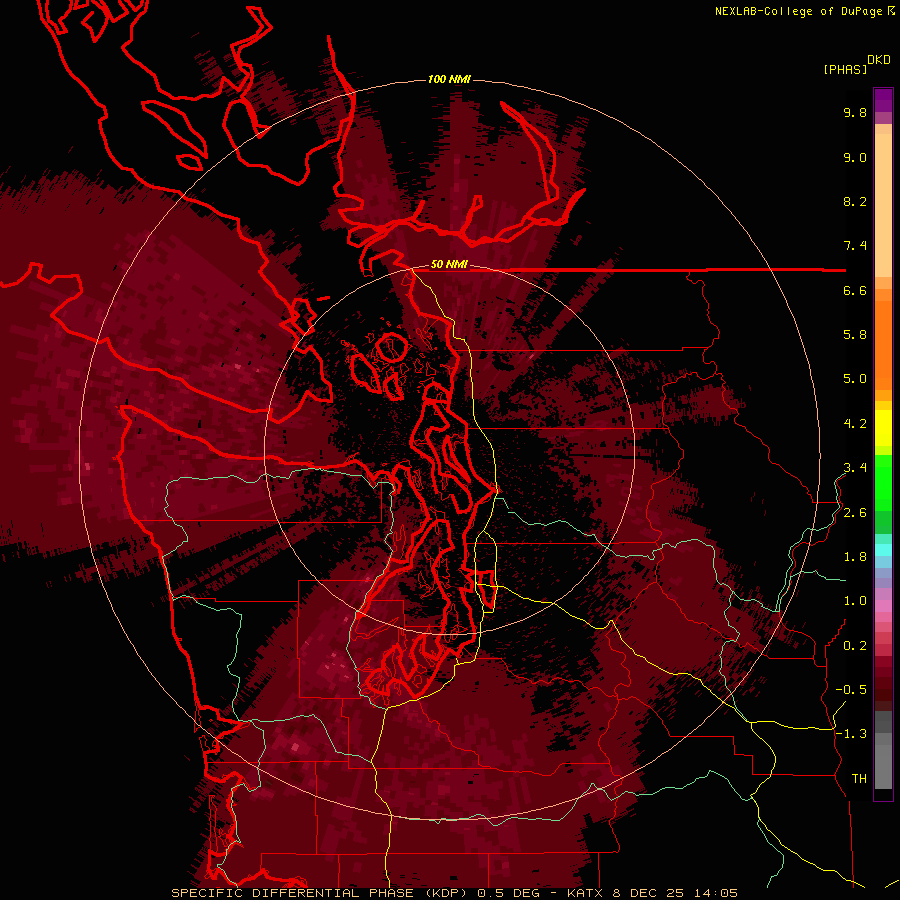Select the 100 NMI range ring label
Screen dimensions: 900x900
[x=449, y=79]
